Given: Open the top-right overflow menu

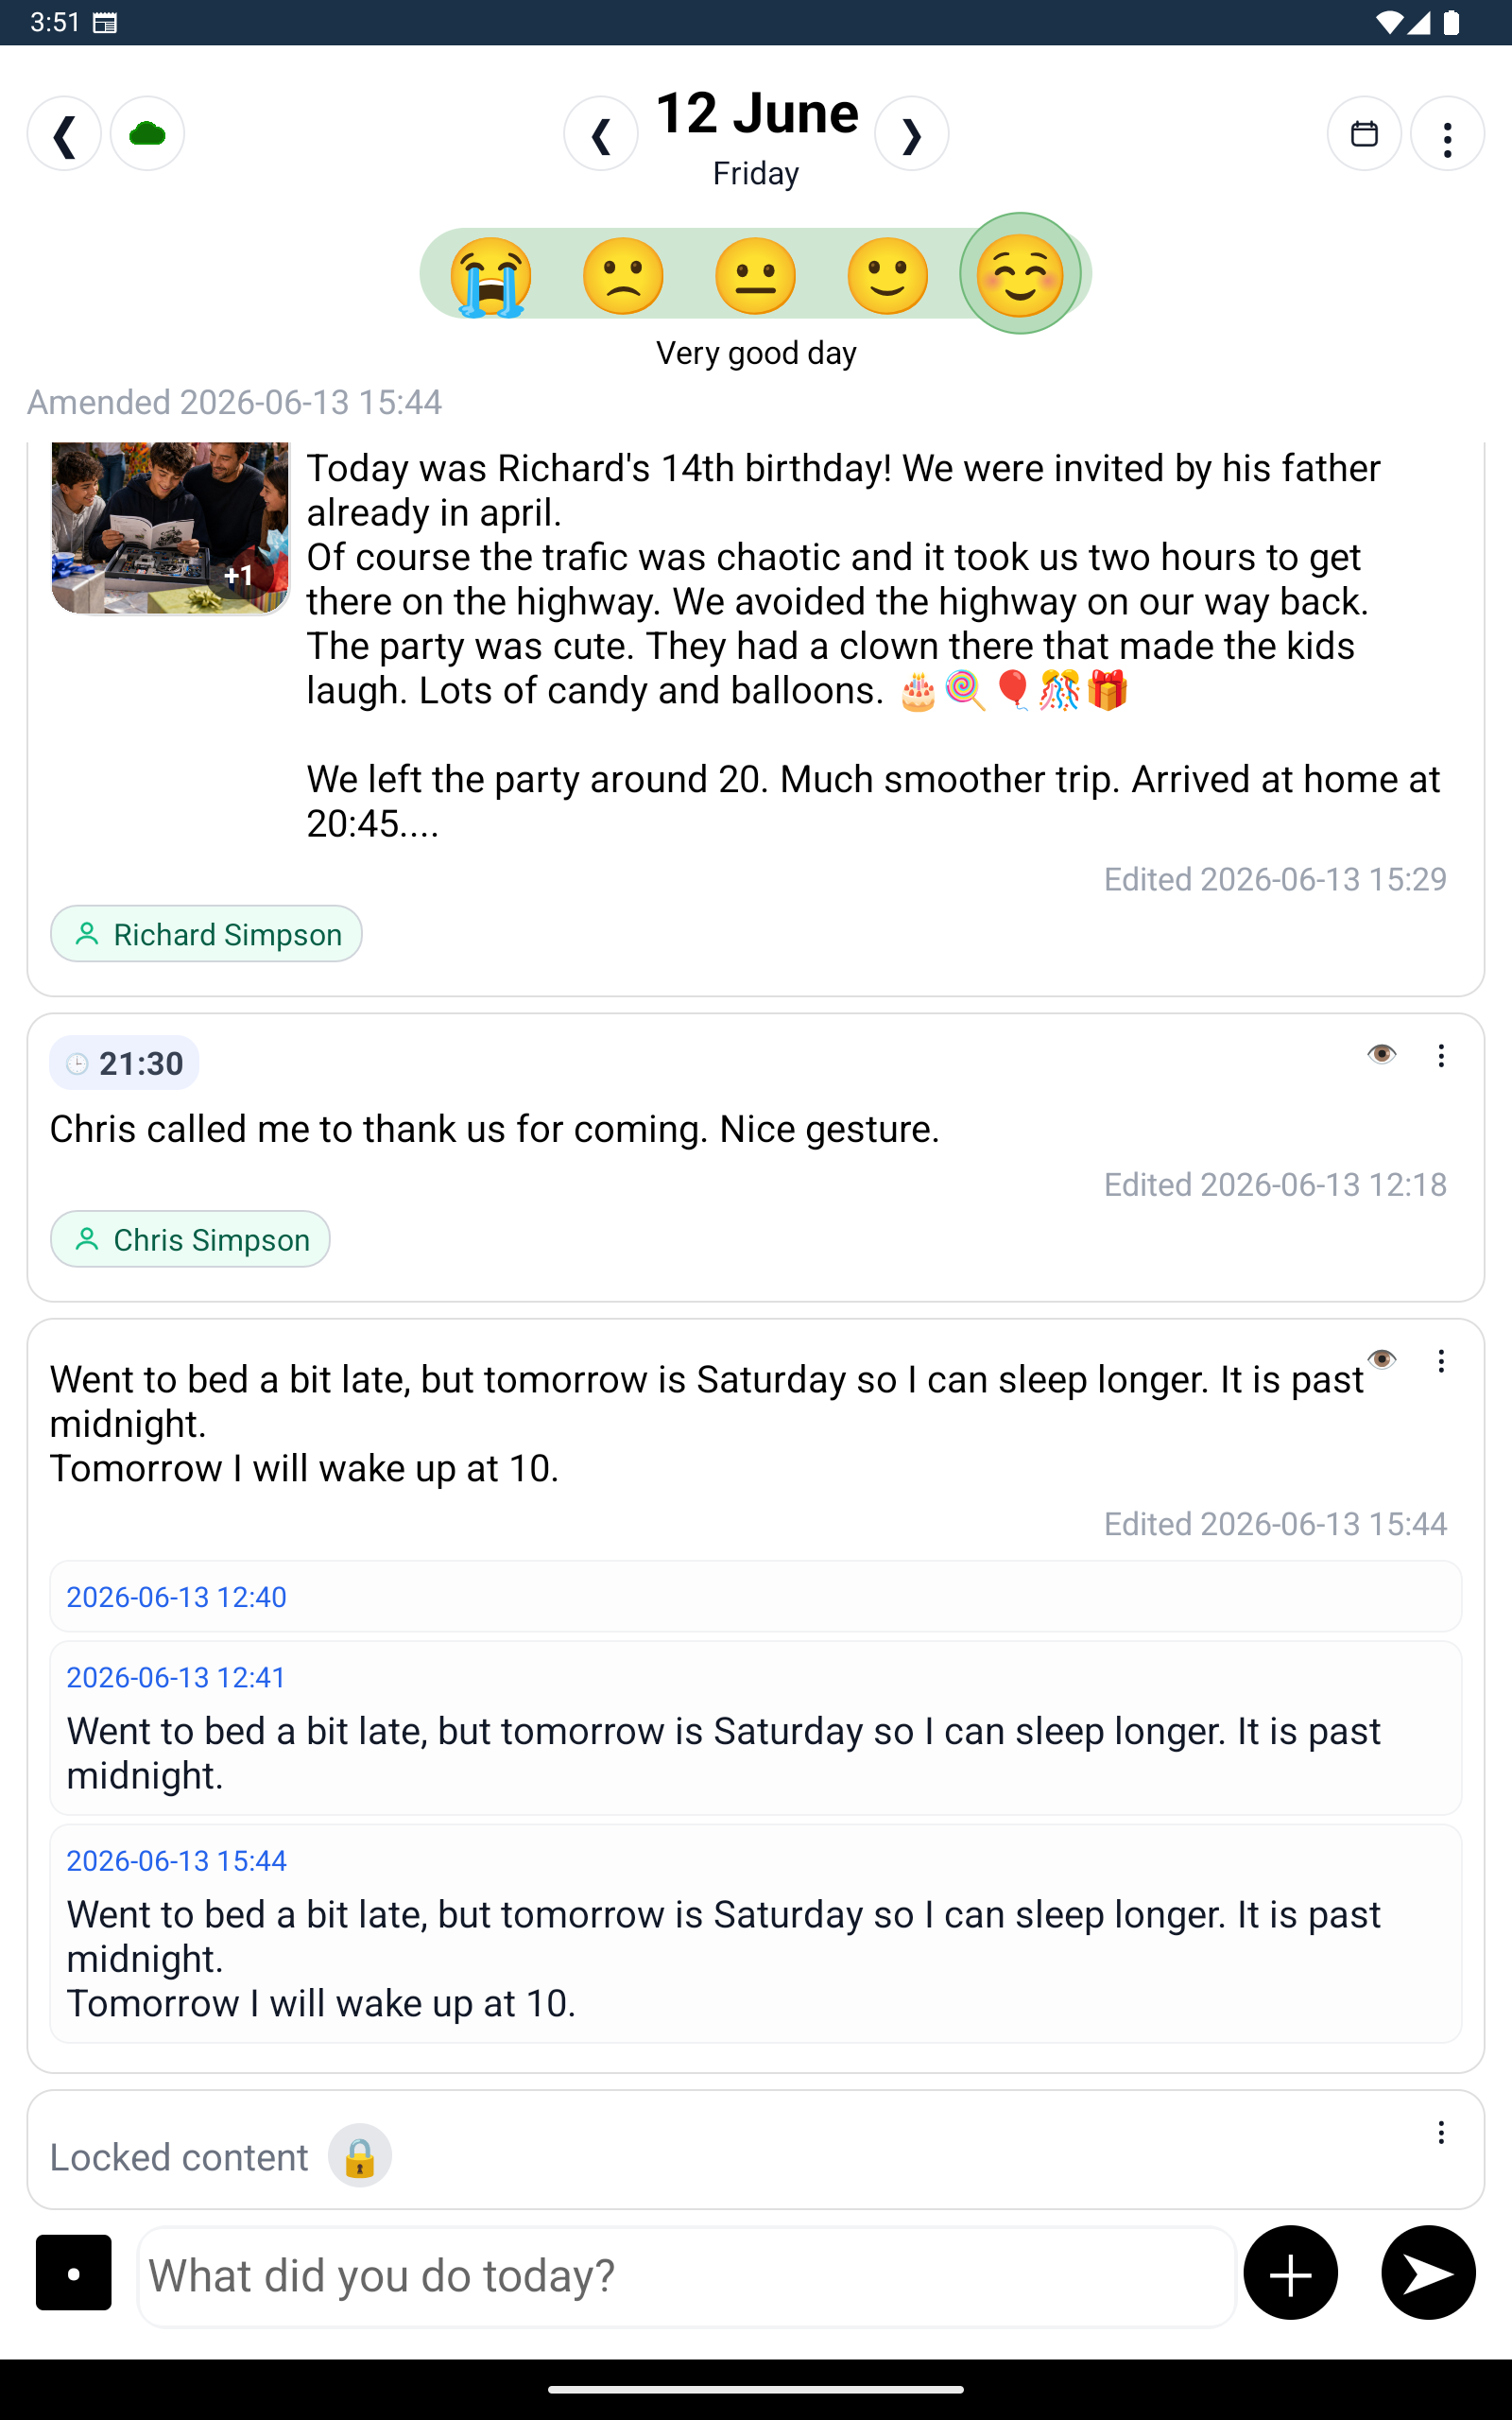Looking at the screenshot, I should tap(1447, 134).
